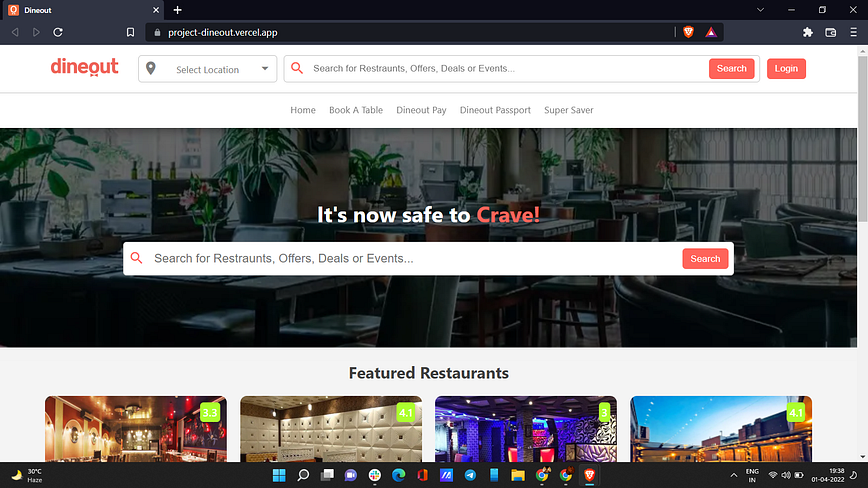This screenshot has height=488, width=868.
Task: Open the Brave wallet icon
Action: tap(830, 32)
